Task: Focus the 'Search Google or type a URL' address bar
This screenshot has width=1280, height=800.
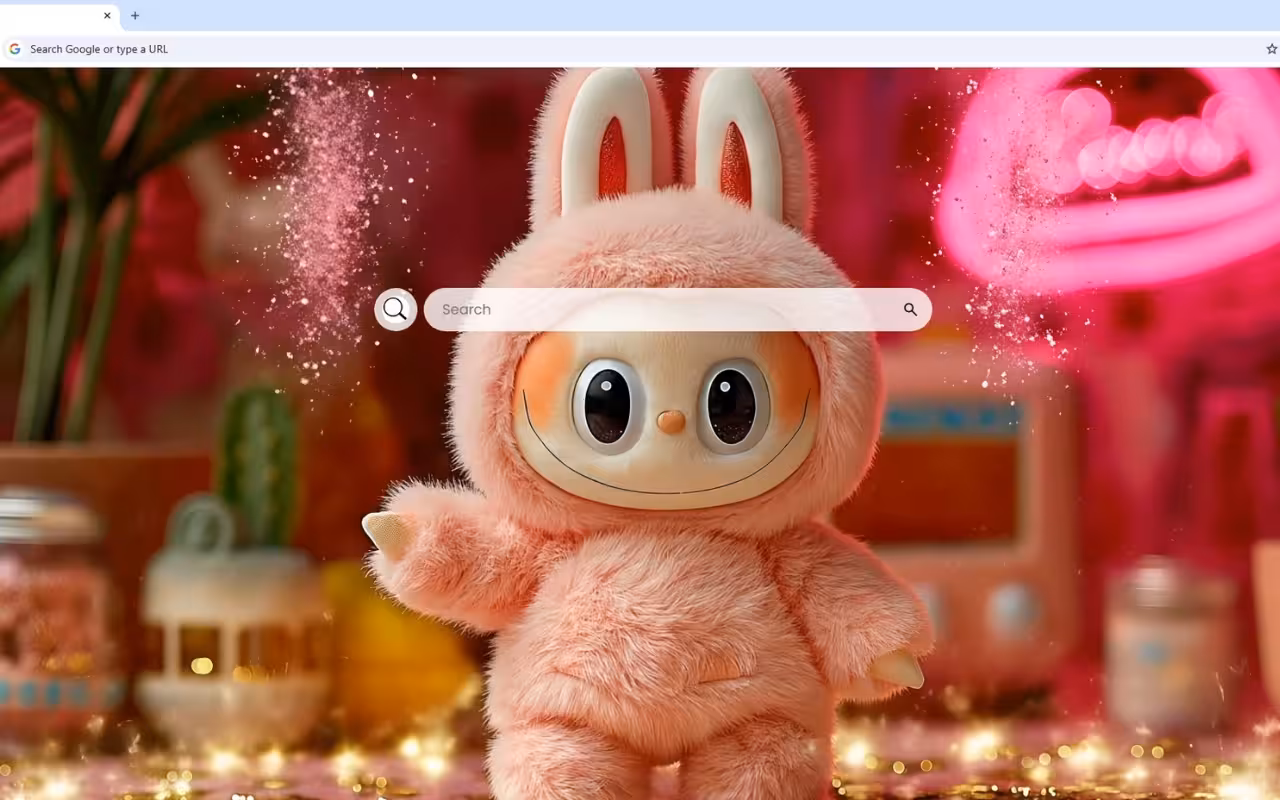Action: 640,49
